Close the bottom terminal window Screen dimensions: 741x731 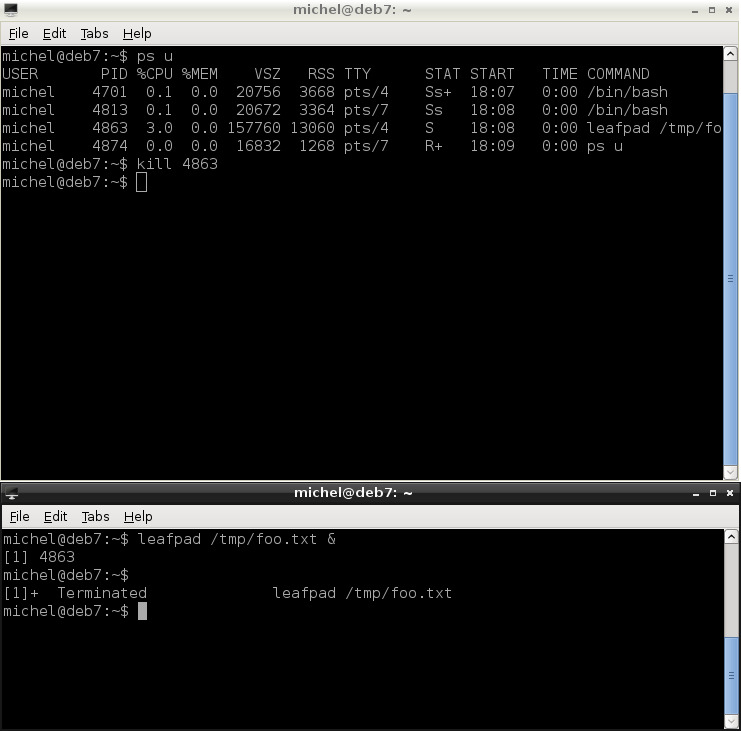pos(730,493)
